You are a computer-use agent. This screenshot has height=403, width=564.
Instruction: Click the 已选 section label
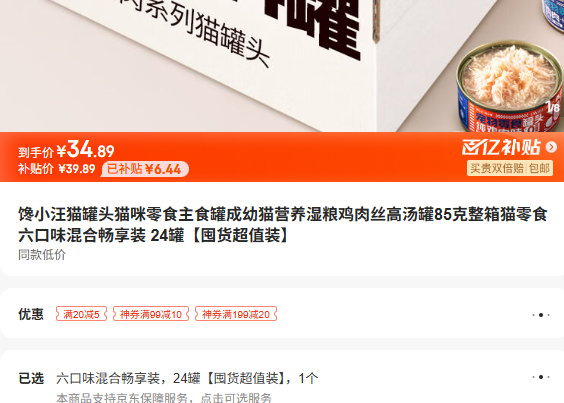point(31,379)
